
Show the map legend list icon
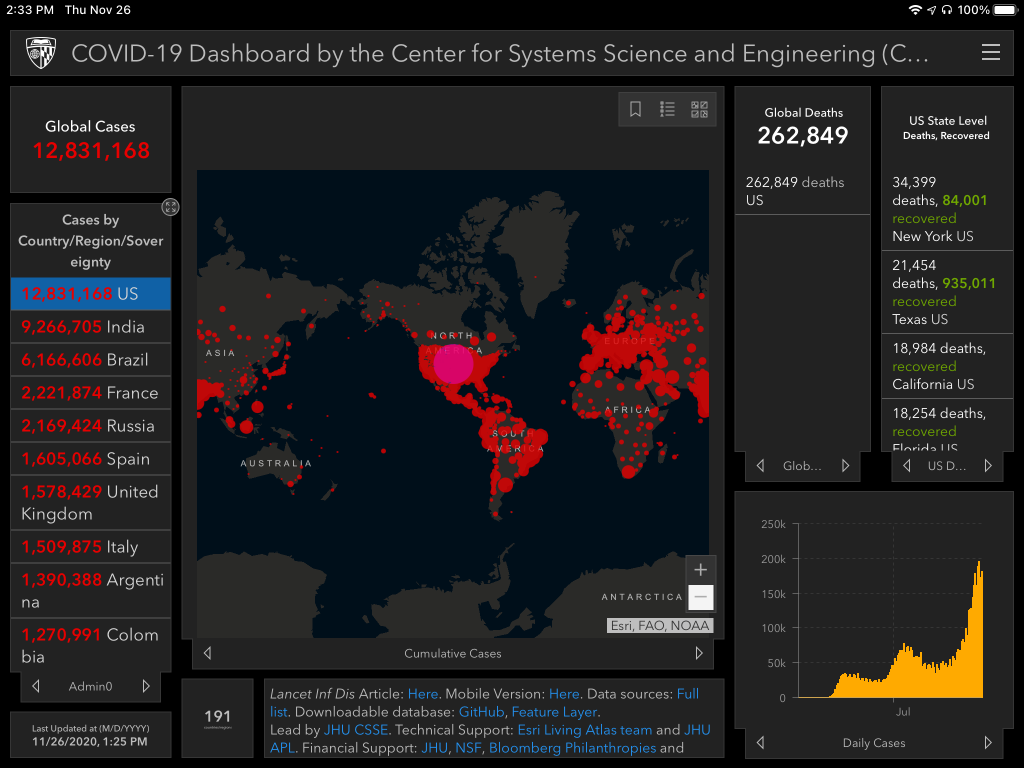(x=667, y=110)
